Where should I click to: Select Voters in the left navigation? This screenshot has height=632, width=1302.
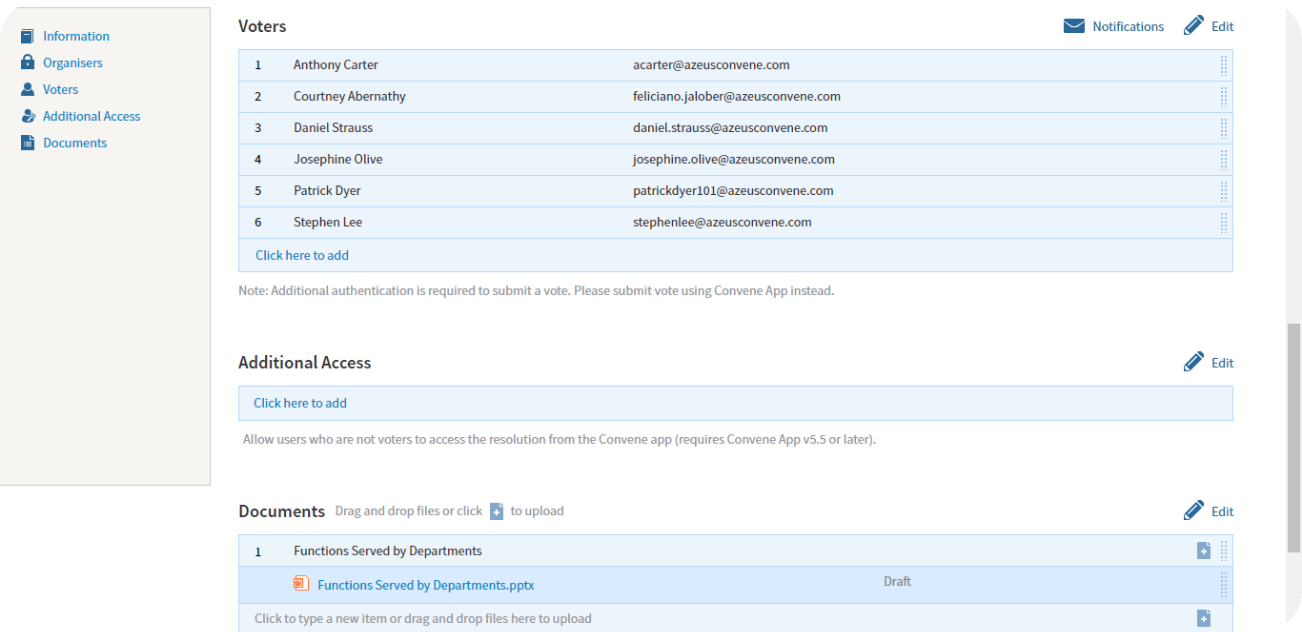coord(60,89)
